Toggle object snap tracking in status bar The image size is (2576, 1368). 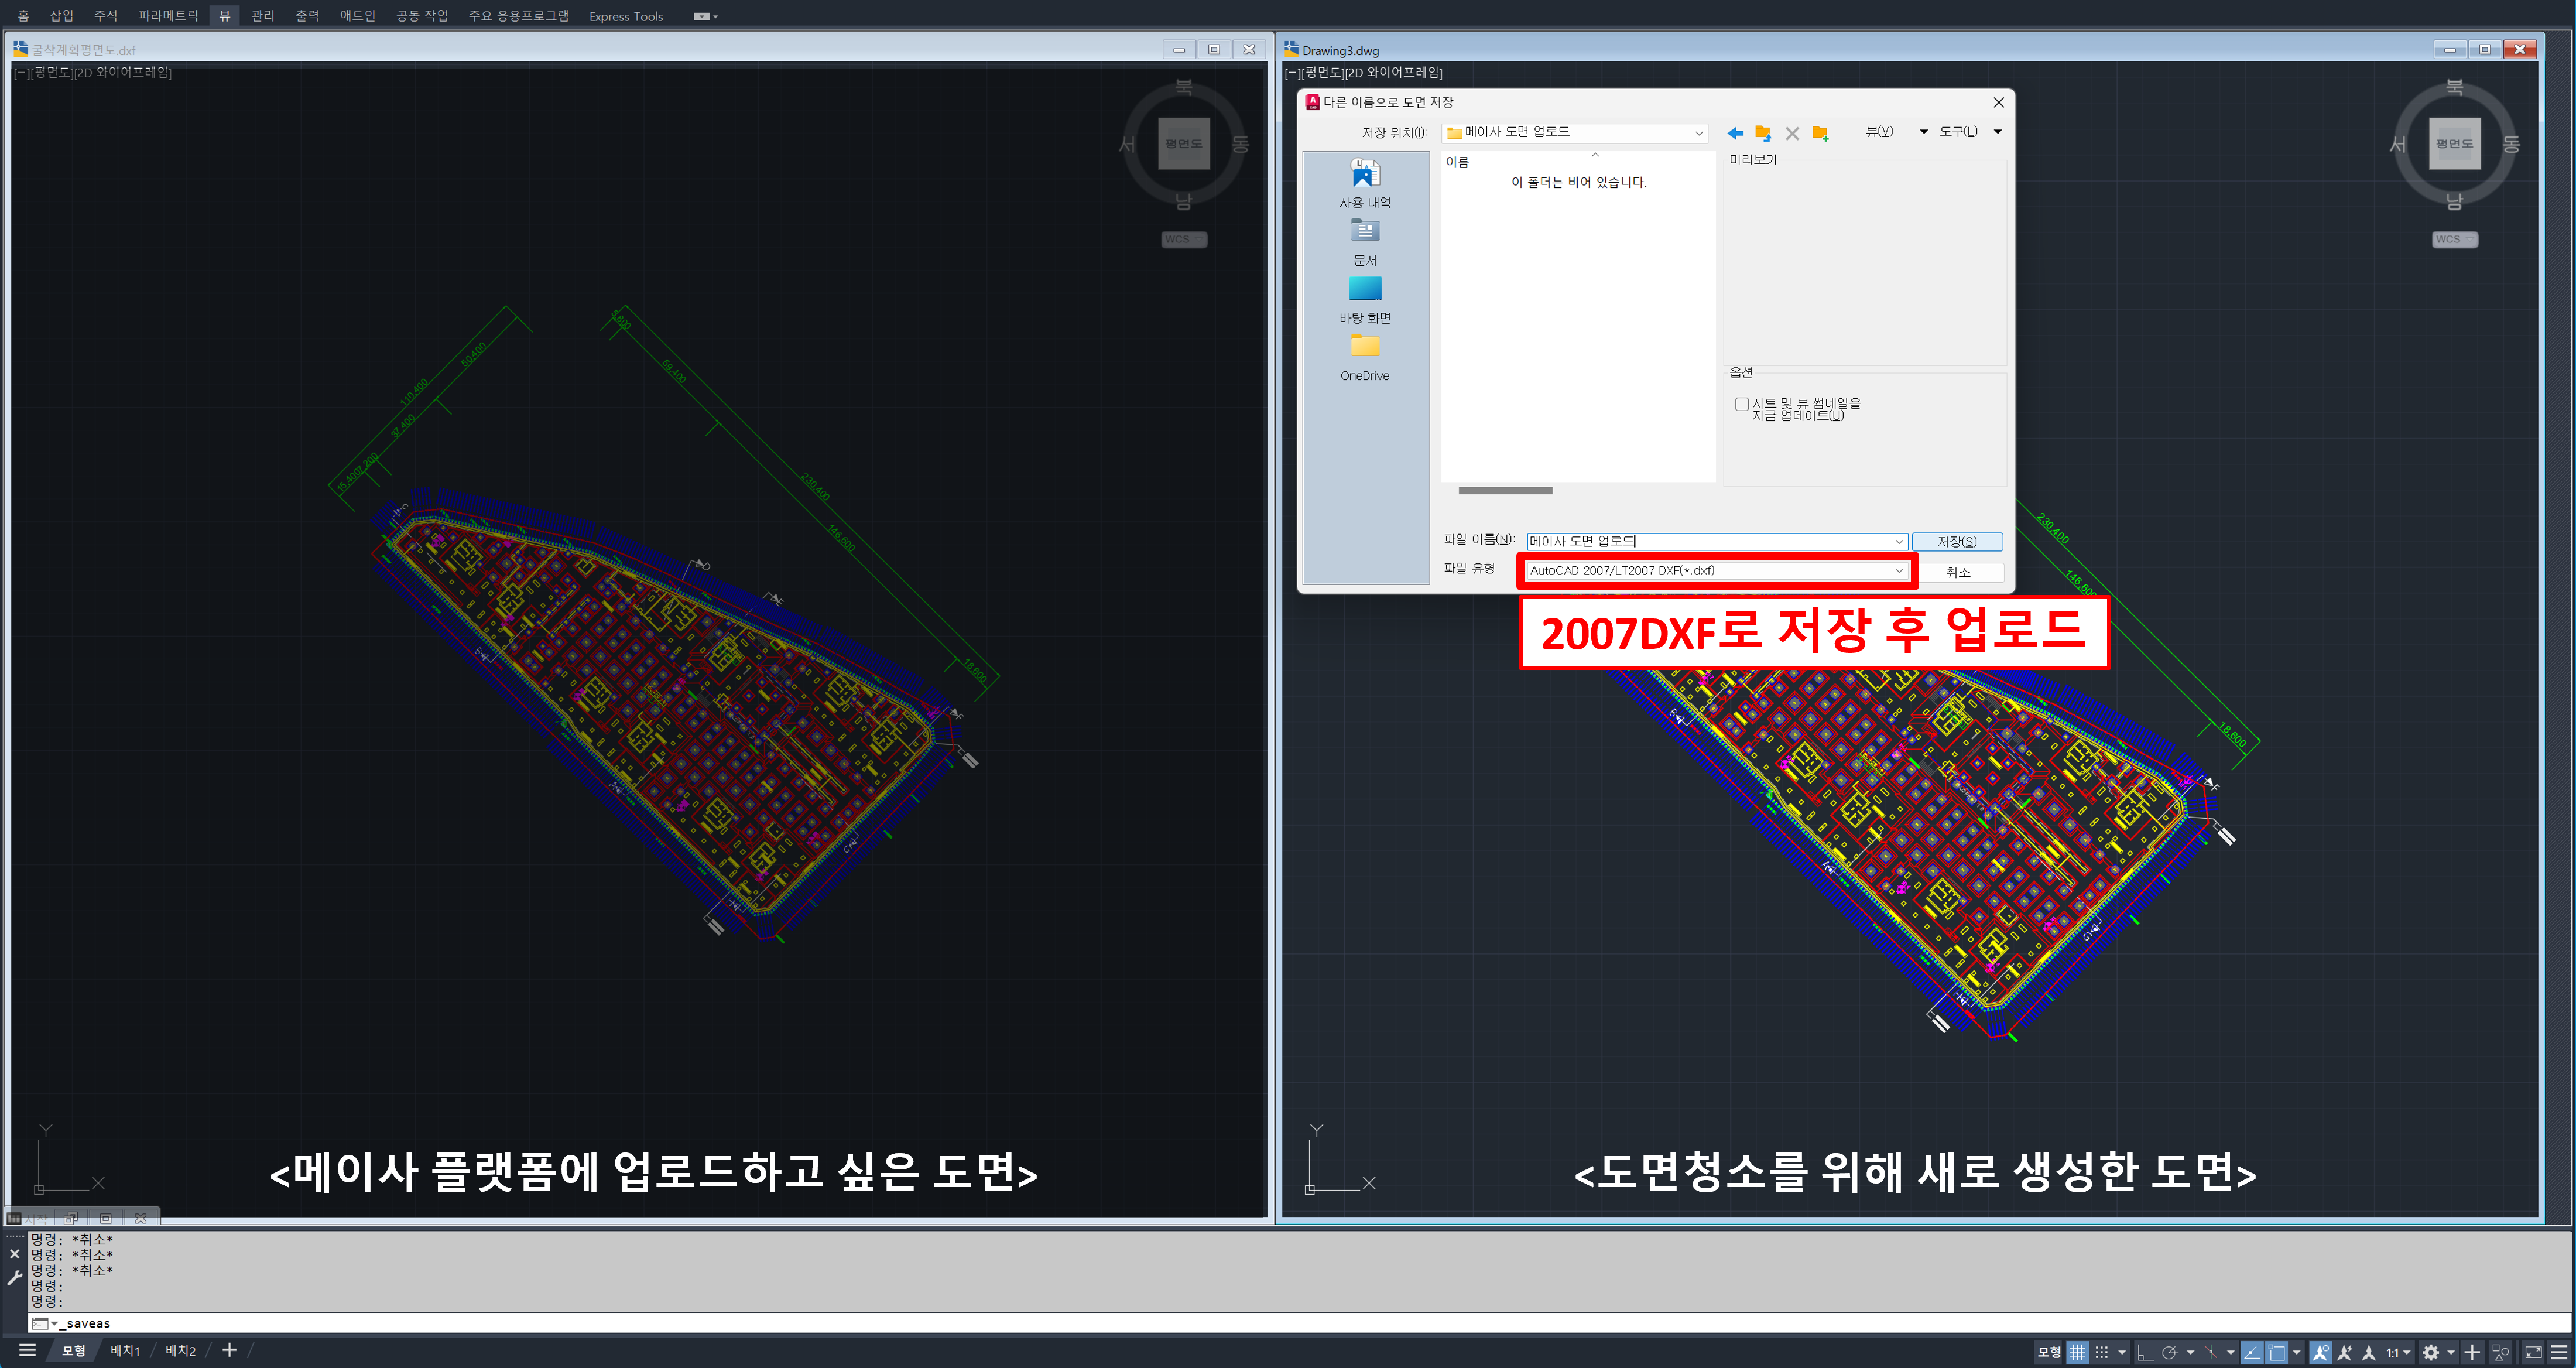[x=2252, y=1353]
